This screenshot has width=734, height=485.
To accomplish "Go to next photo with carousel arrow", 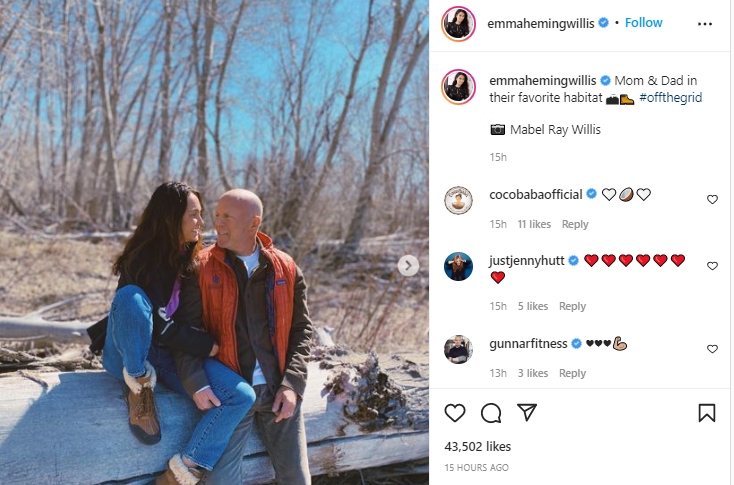I will (408, 266).
